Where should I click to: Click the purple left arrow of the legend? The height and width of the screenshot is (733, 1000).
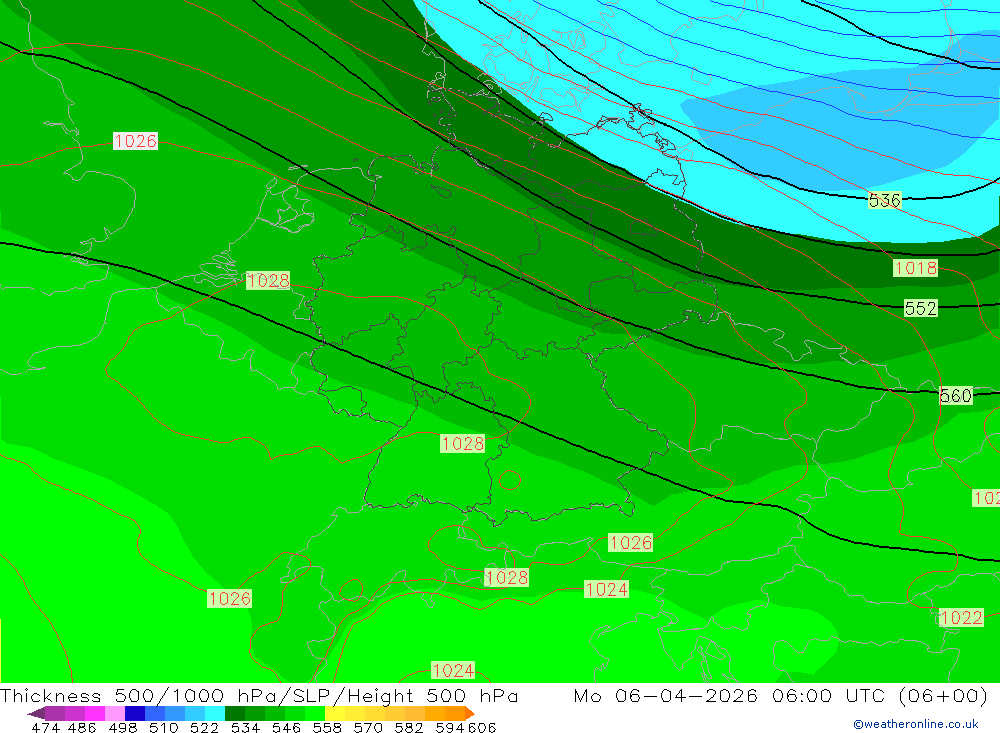[x=36, y=713]
